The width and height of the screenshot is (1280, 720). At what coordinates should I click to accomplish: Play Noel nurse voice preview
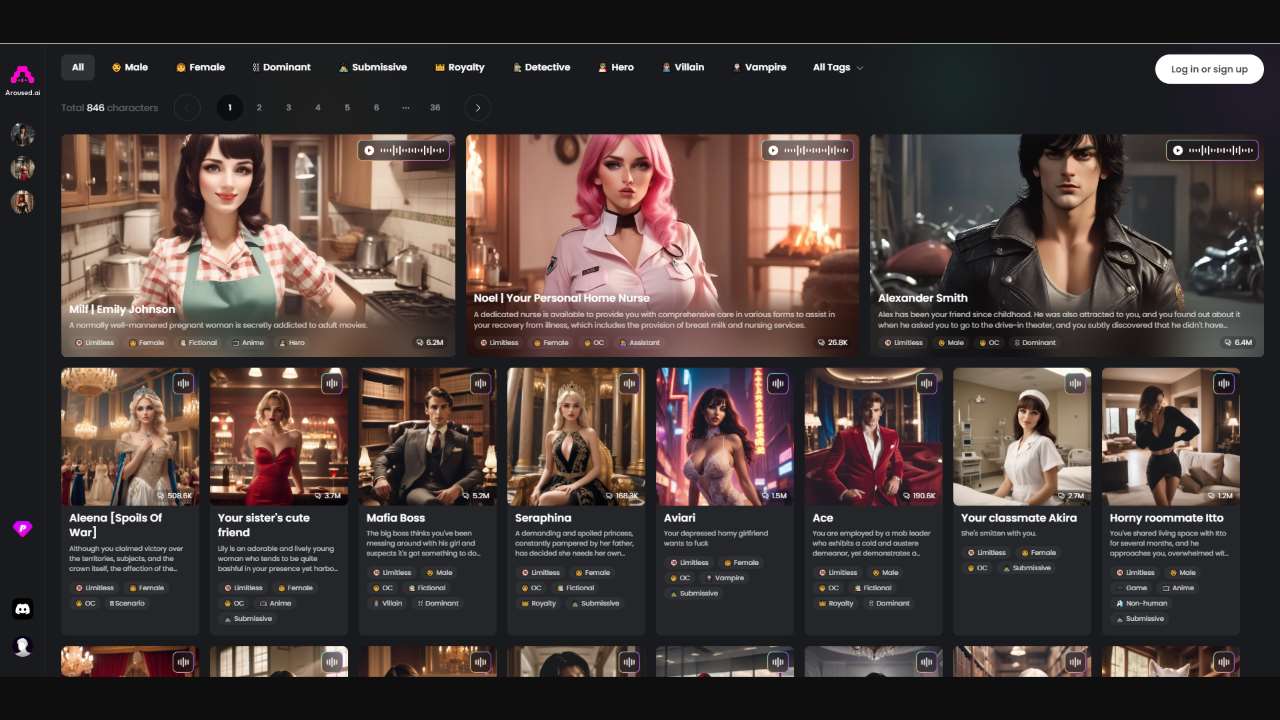774,151
